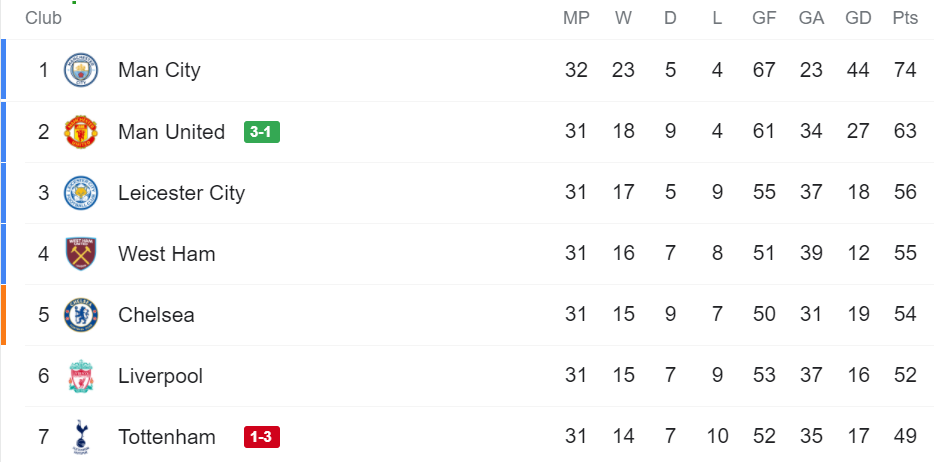This screenshot has width=934, height=462.
Task: Open the green 3-1 result badge
Action: coord(261,132)
